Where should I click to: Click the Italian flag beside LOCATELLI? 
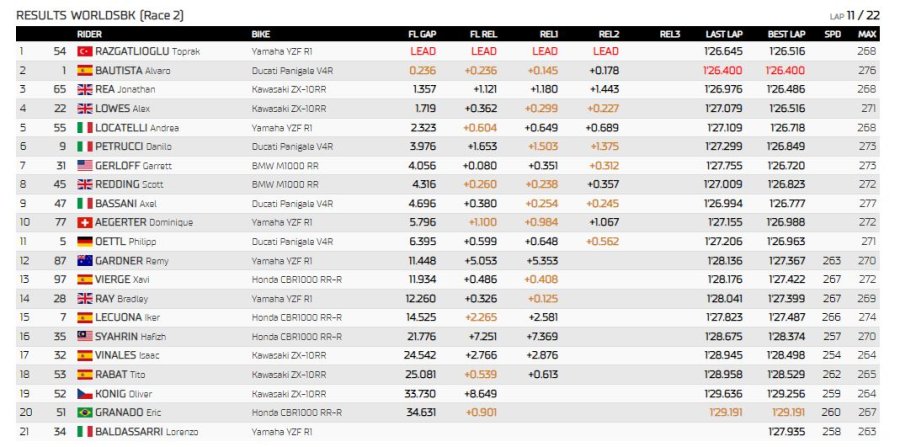(84, 127)
